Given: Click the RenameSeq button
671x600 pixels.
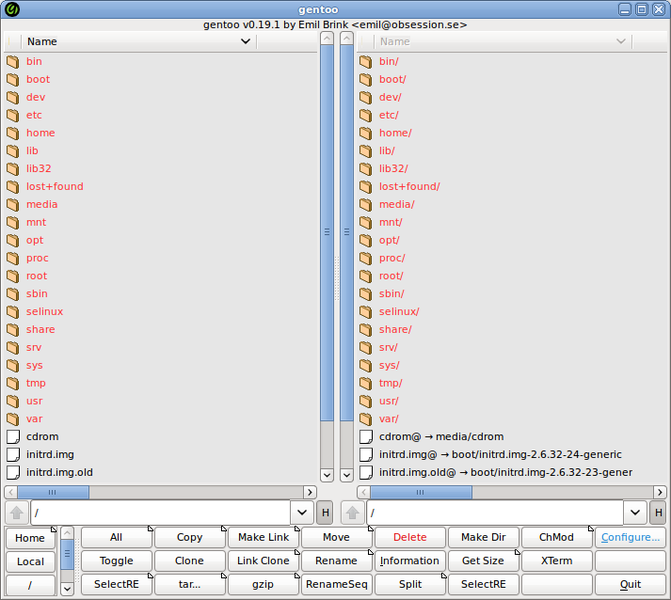Looking at the screenshot, I should pos(336,585).
